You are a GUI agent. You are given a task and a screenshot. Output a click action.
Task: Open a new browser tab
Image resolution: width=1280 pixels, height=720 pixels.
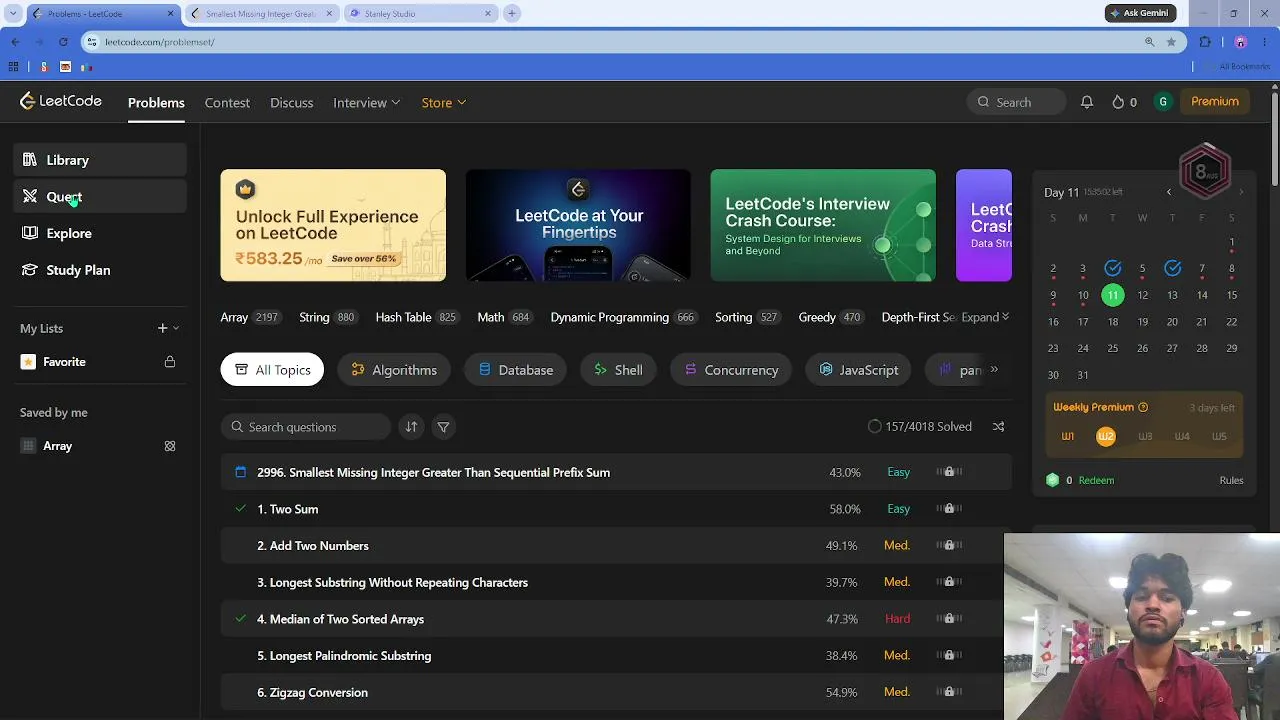[x=511, y=13]
